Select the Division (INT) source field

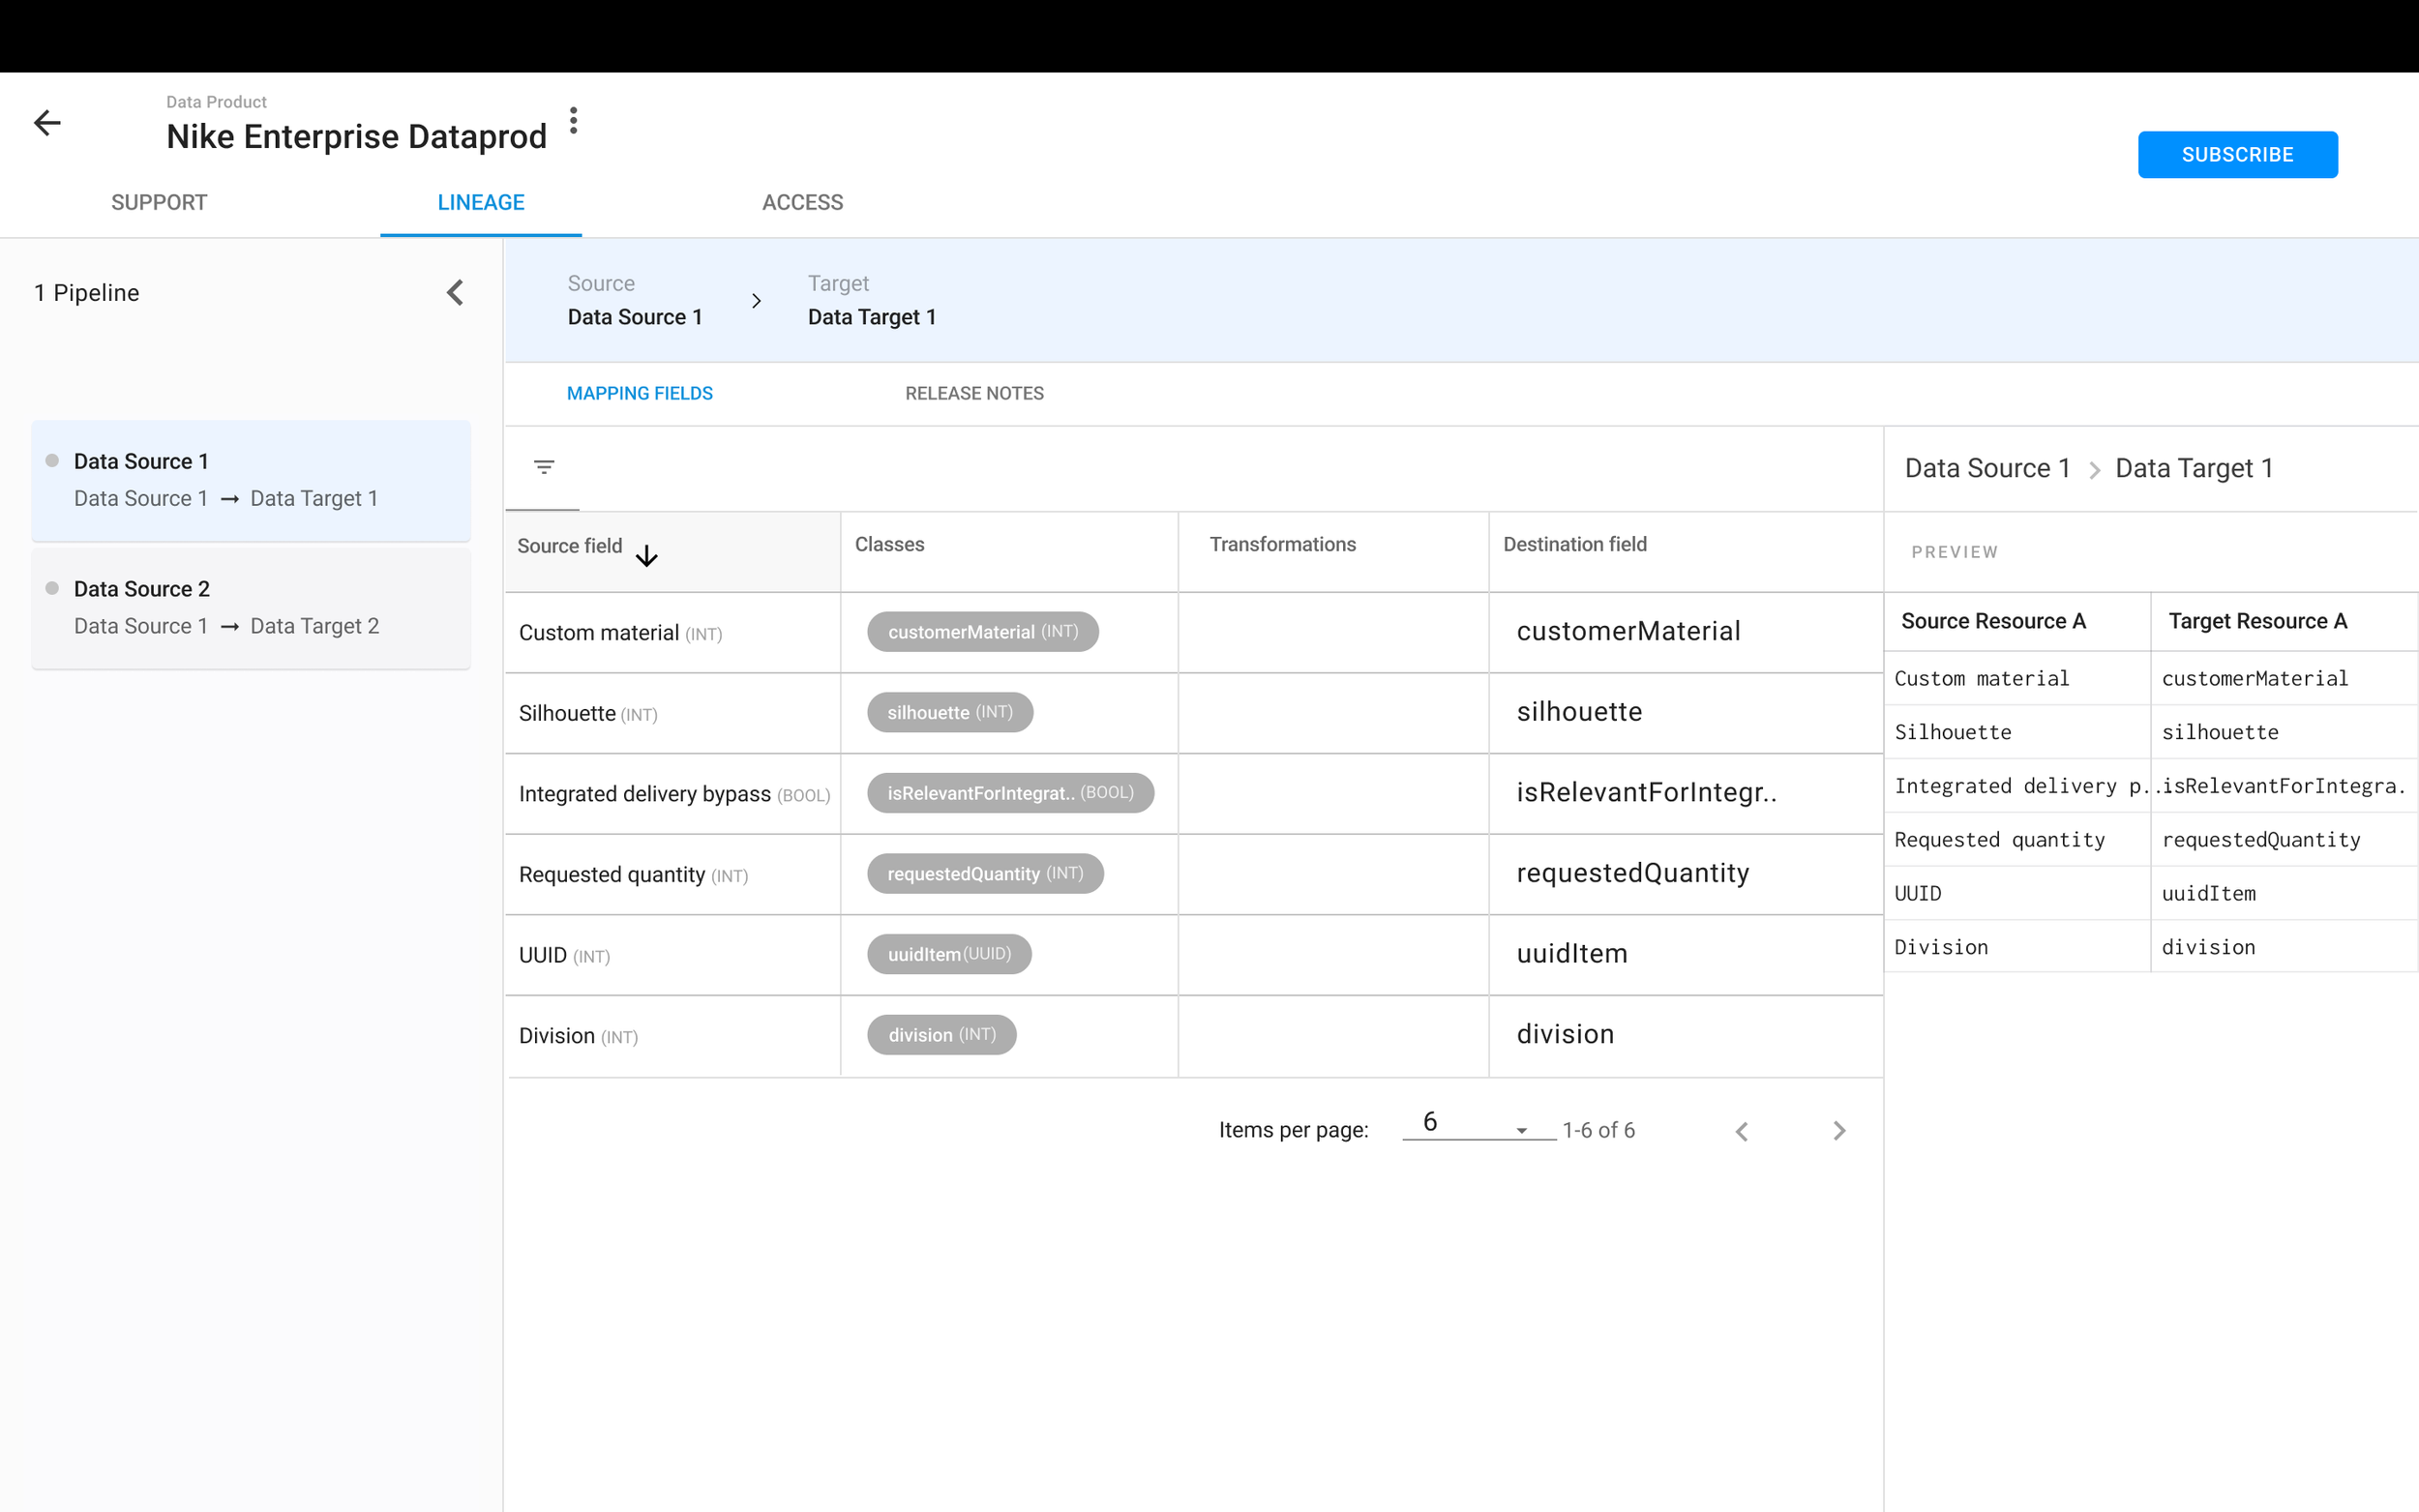(x=578, y=1036)
